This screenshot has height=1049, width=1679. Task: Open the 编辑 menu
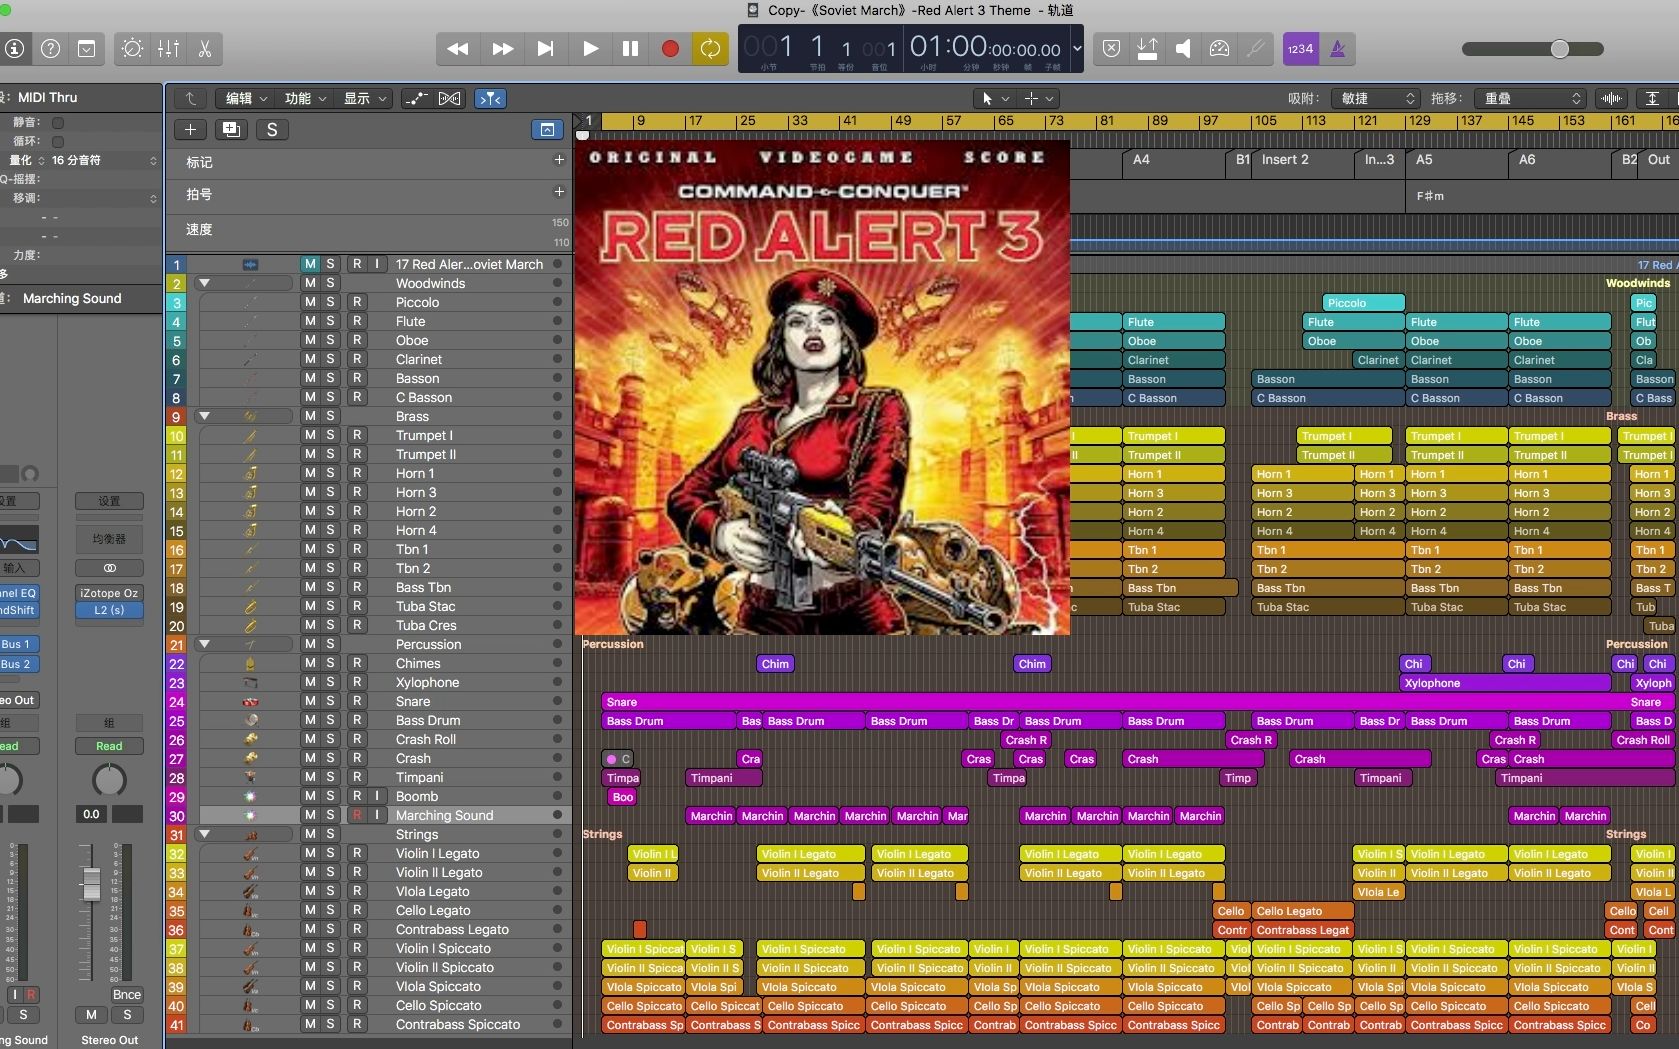click(x=246, y=98)
